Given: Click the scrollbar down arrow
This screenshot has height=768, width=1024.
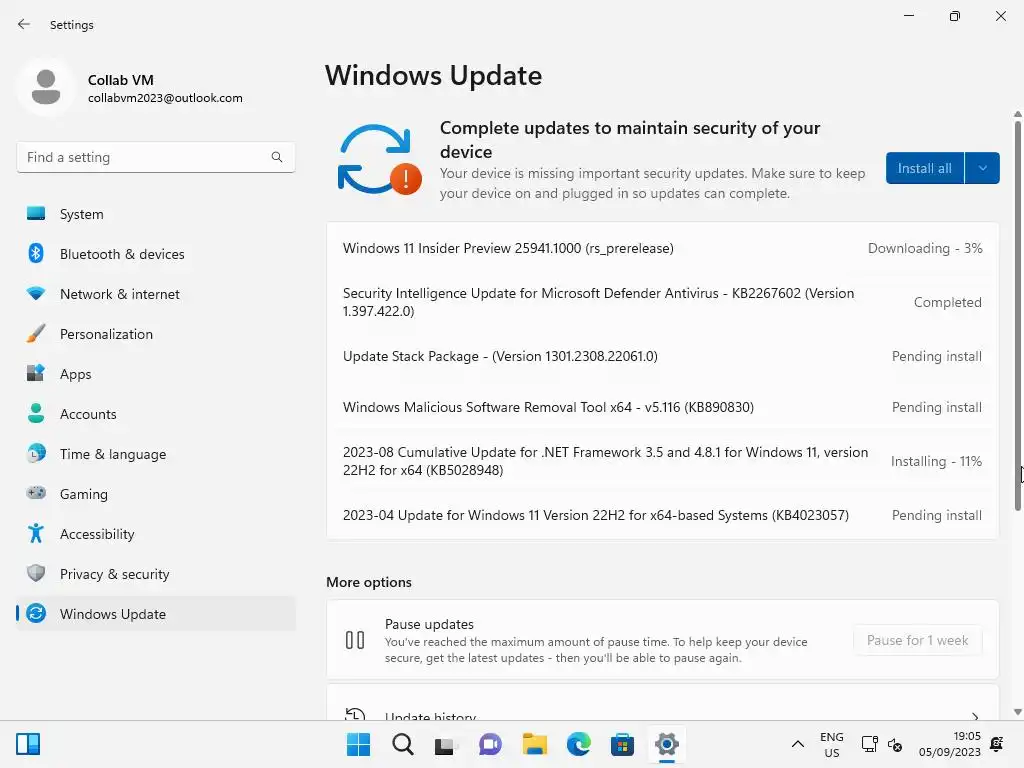Looking at the screenshot, I should [1017, 712].
